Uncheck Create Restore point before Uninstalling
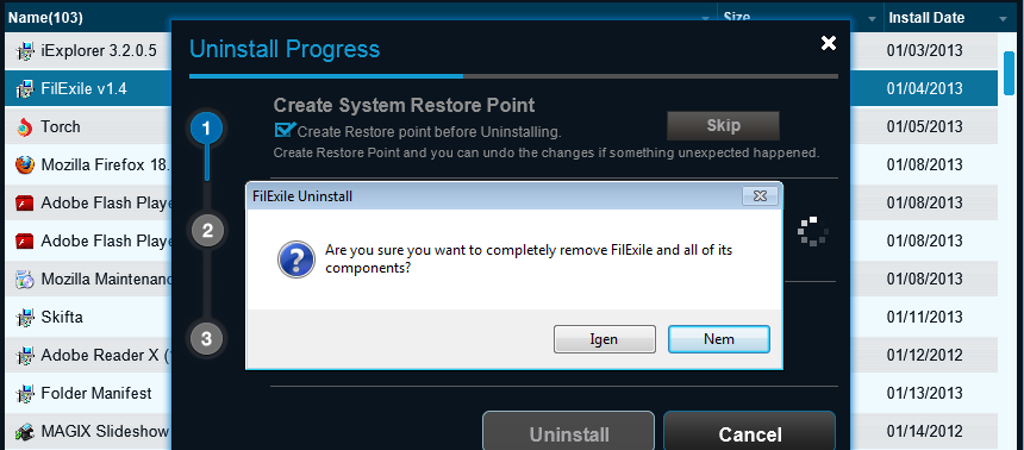 coord(283,130)
